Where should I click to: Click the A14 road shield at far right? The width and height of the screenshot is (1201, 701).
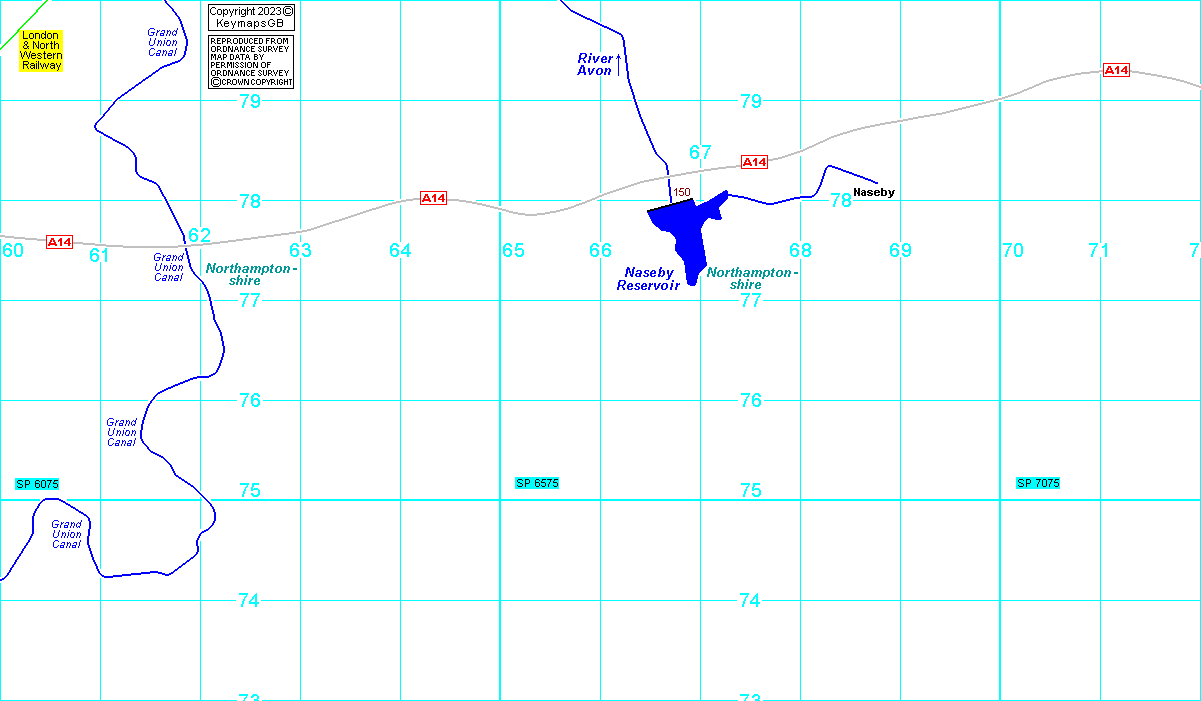coord(1116,70)
